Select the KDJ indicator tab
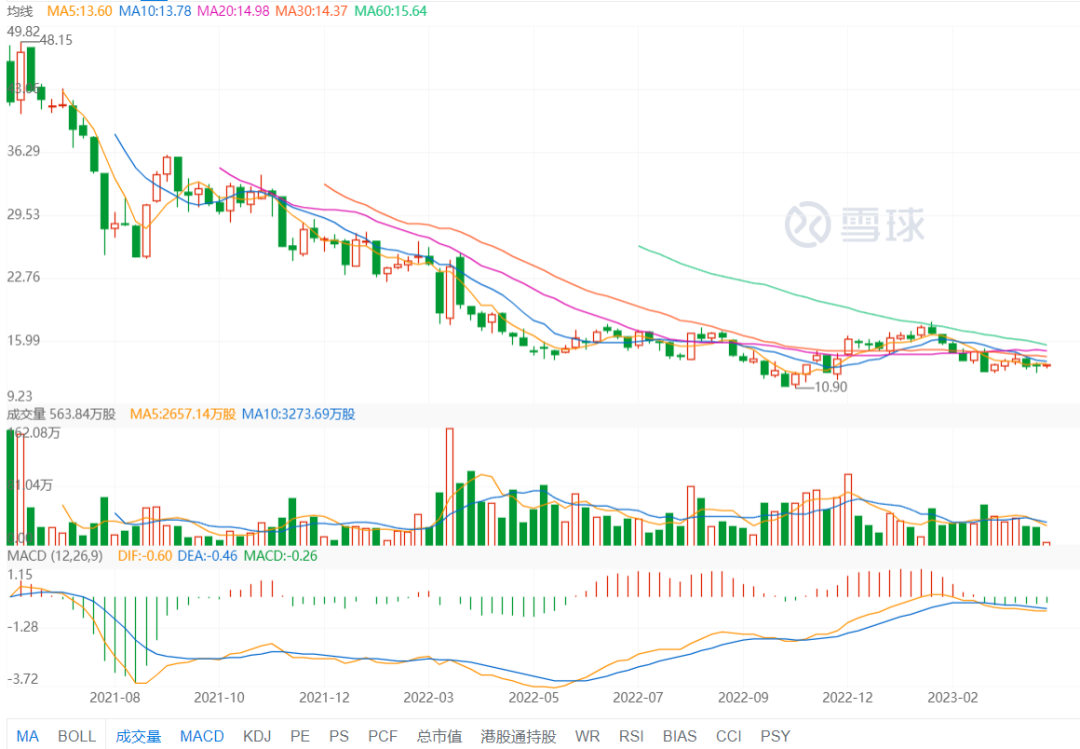The width and height of the screenshot is (1080, 749). coord(258,736)
